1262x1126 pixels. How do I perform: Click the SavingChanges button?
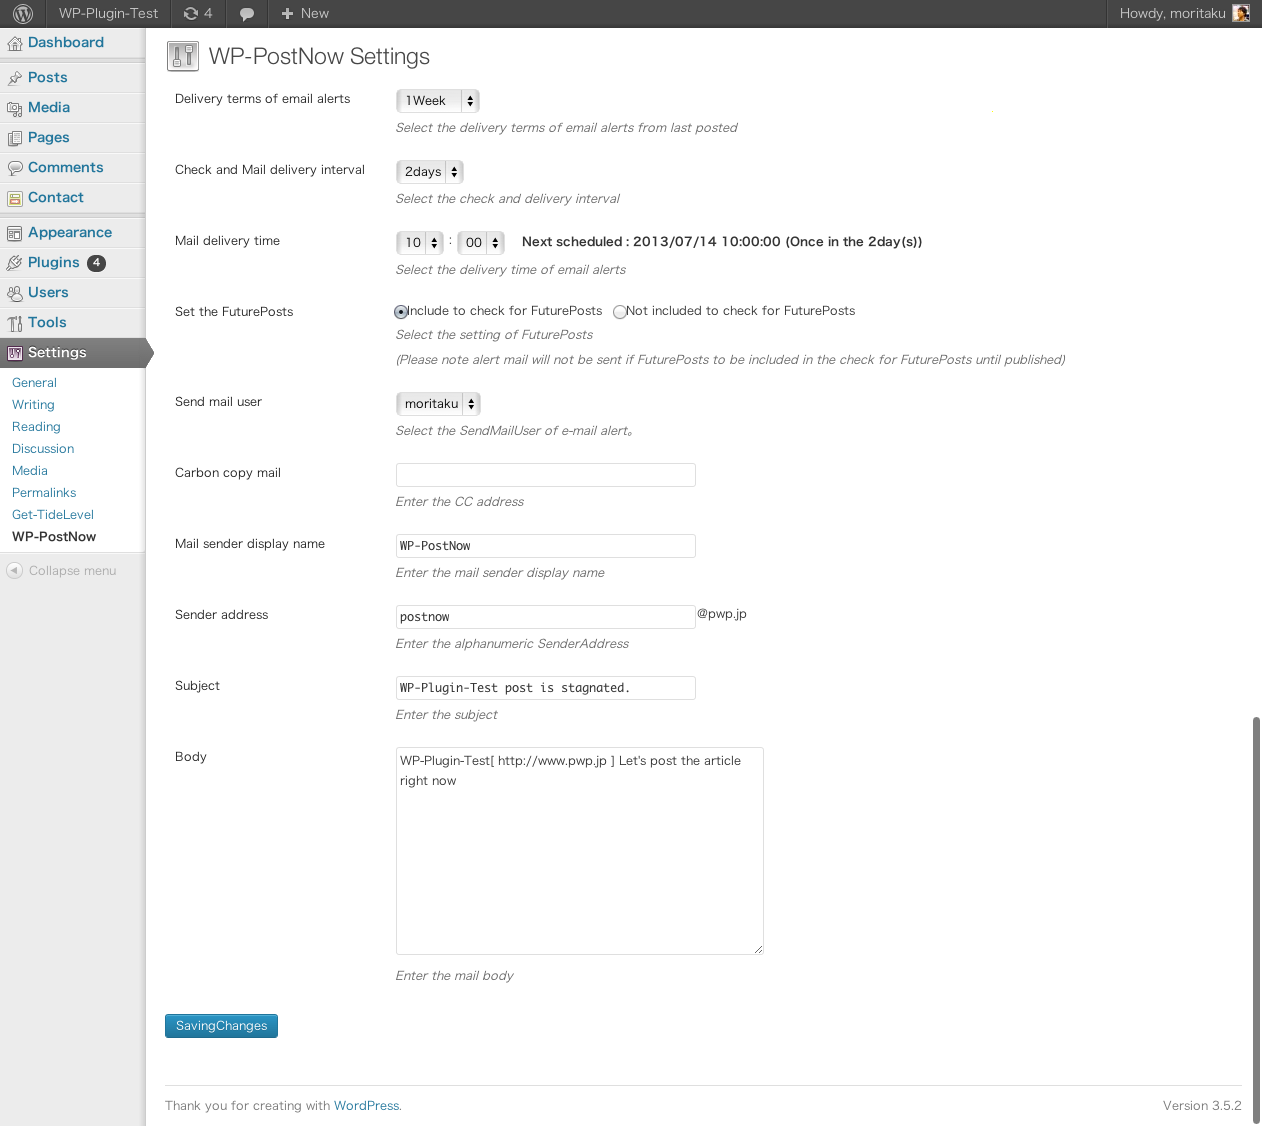221,1026
